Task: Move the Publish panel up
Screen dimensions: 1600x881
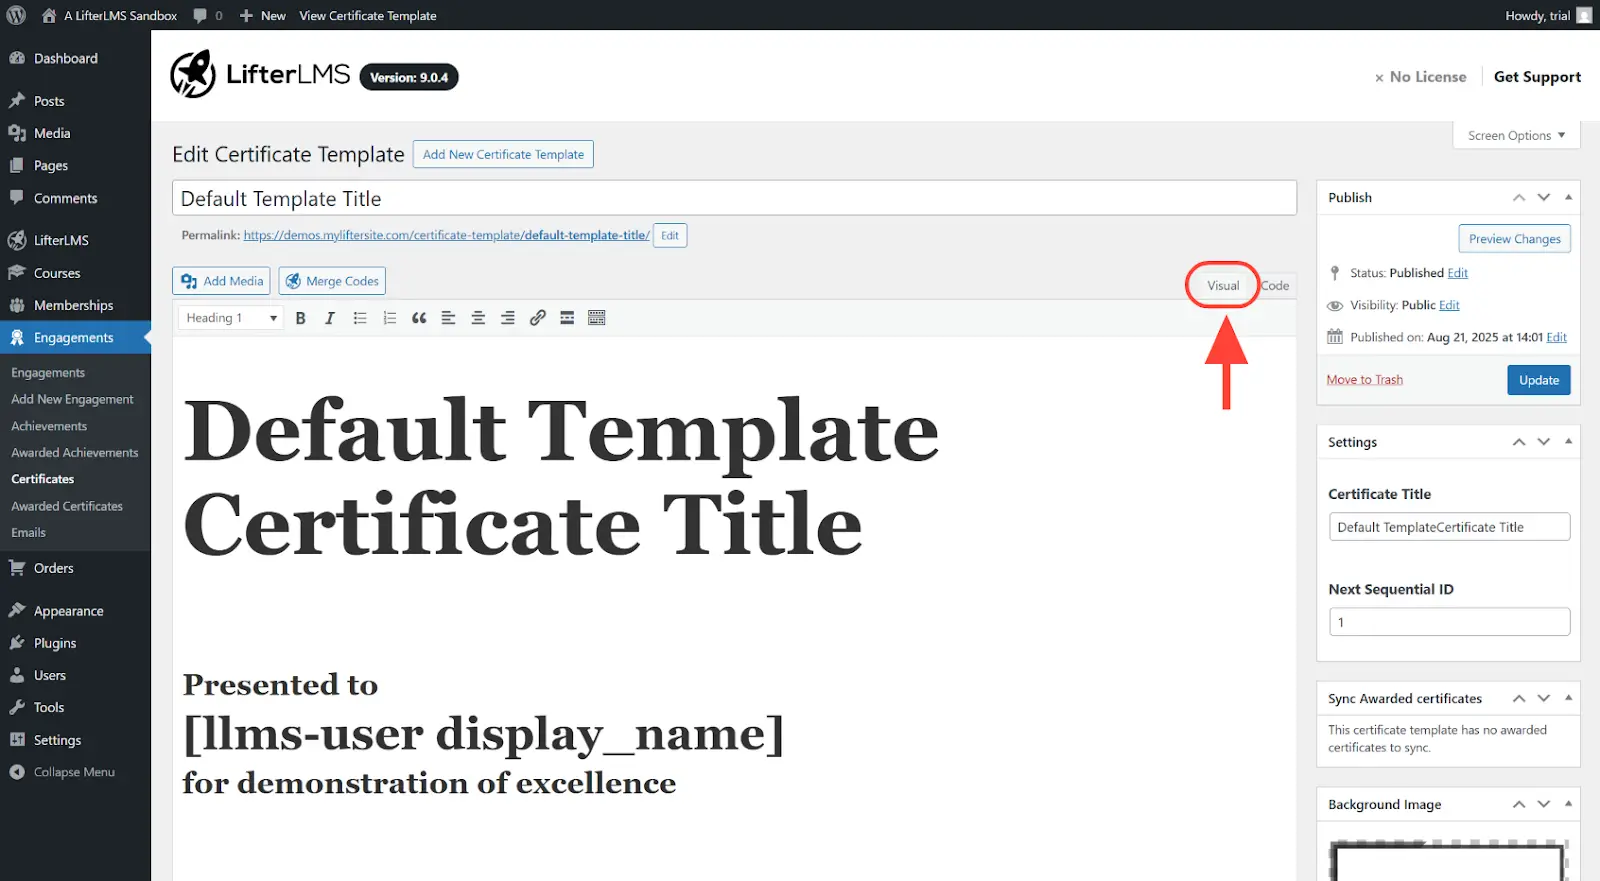Action: (x=1518, y=197)
